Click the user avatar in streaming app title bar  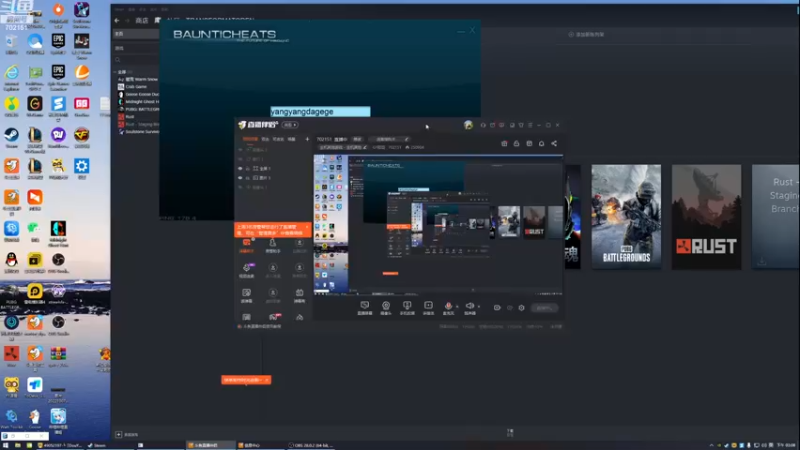468,125
